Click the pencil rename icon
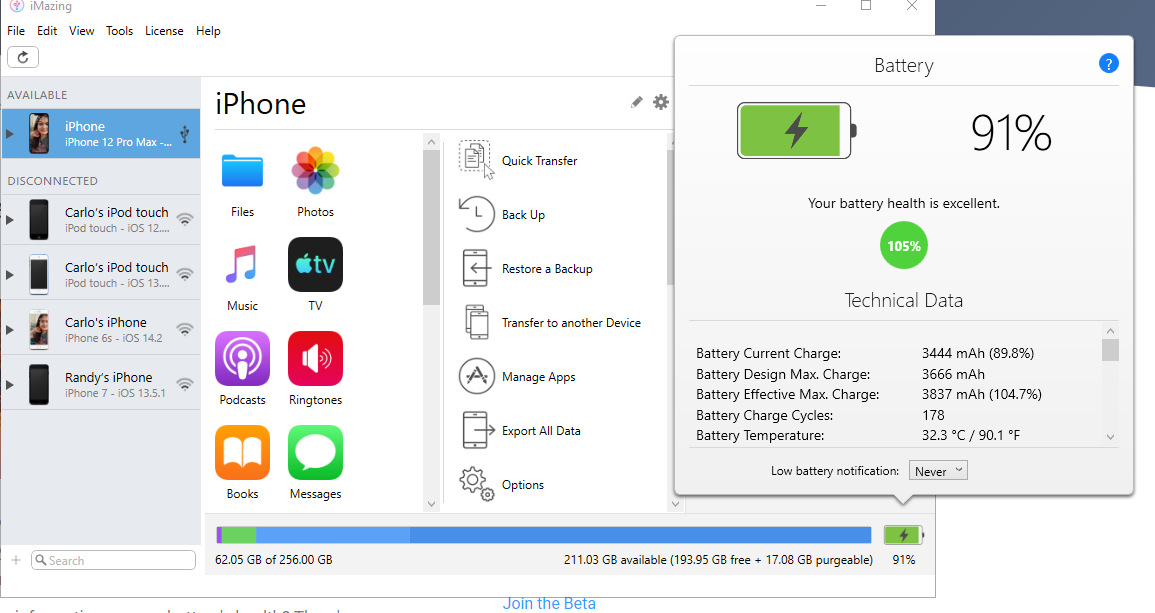The image size is (1155, 613). point(636,102)
